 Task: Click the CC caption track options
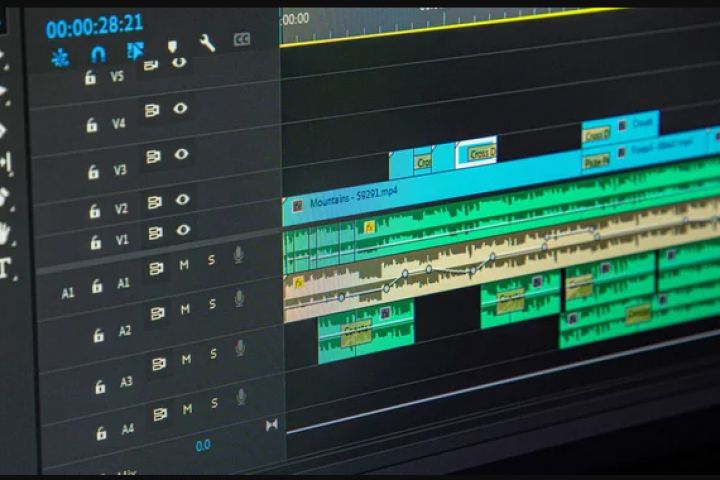coord(242,40)
